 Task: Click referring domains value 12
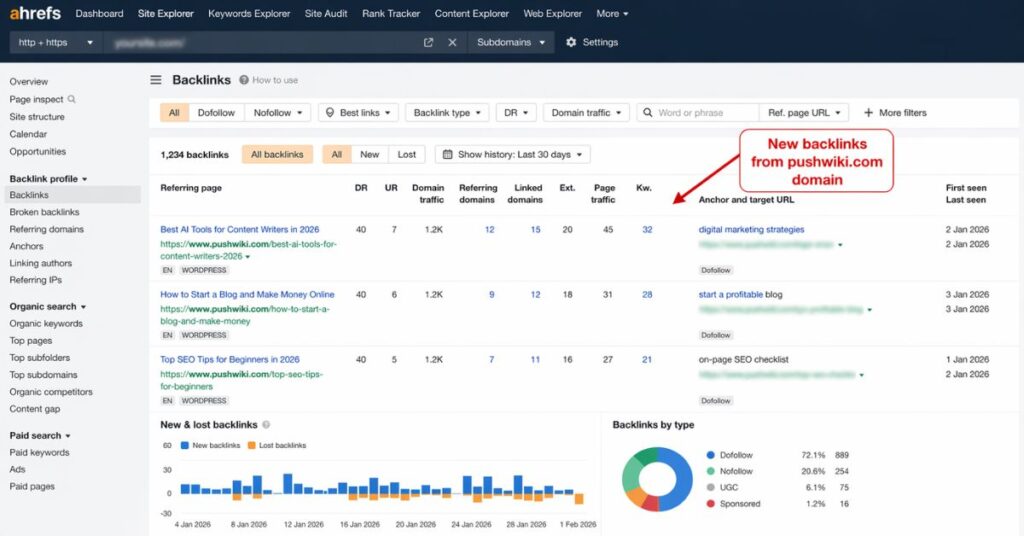click(x=490, y=229)
